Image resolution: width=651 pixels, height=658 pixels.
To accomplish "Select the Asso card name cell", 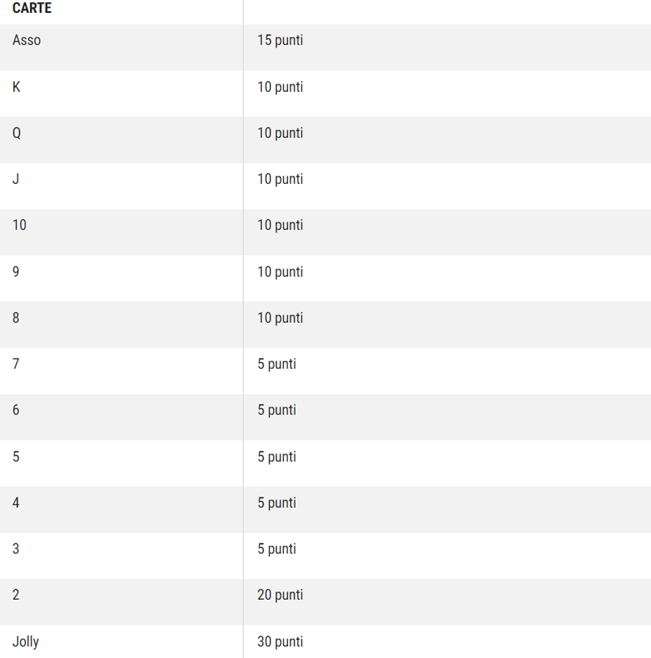I will click(x=27, y=41).
